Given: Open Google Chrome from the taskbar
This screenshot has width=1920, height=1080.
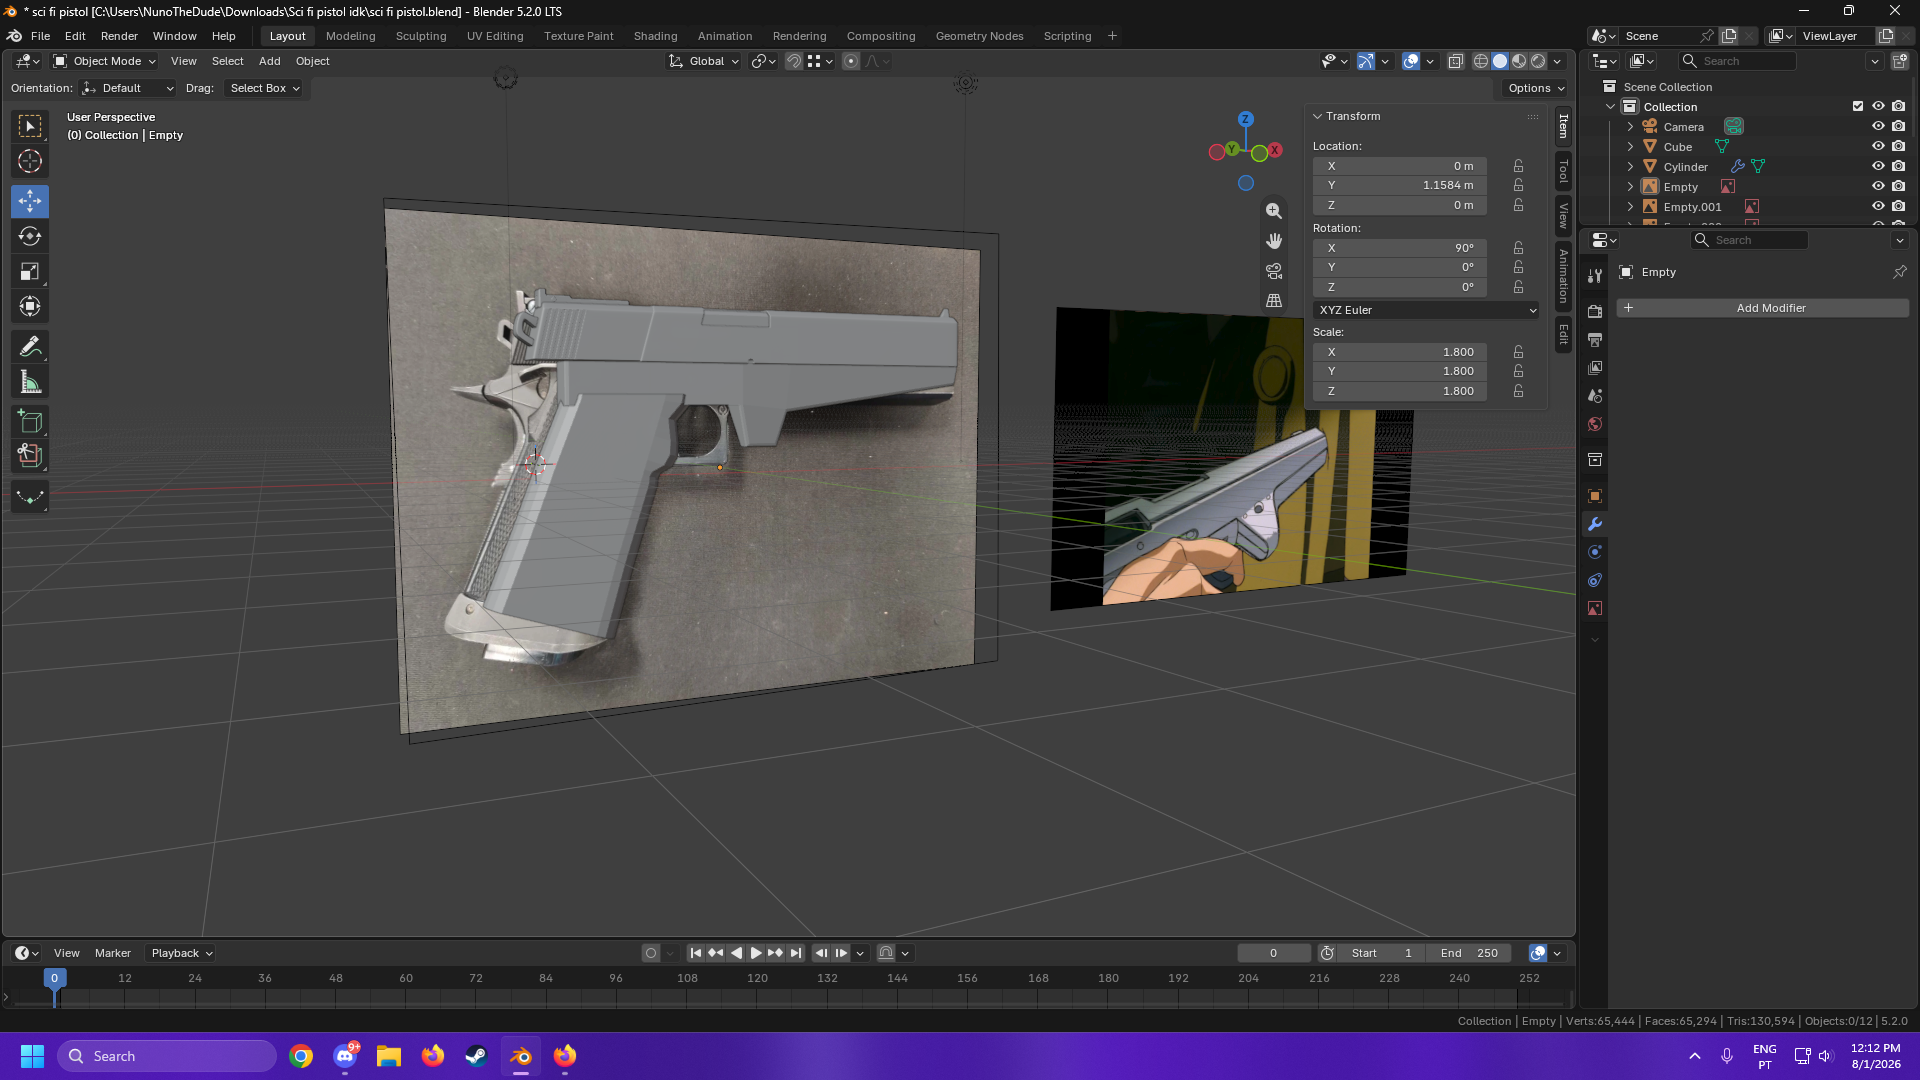Looking at the screenshot, I should coord(301,1056).
